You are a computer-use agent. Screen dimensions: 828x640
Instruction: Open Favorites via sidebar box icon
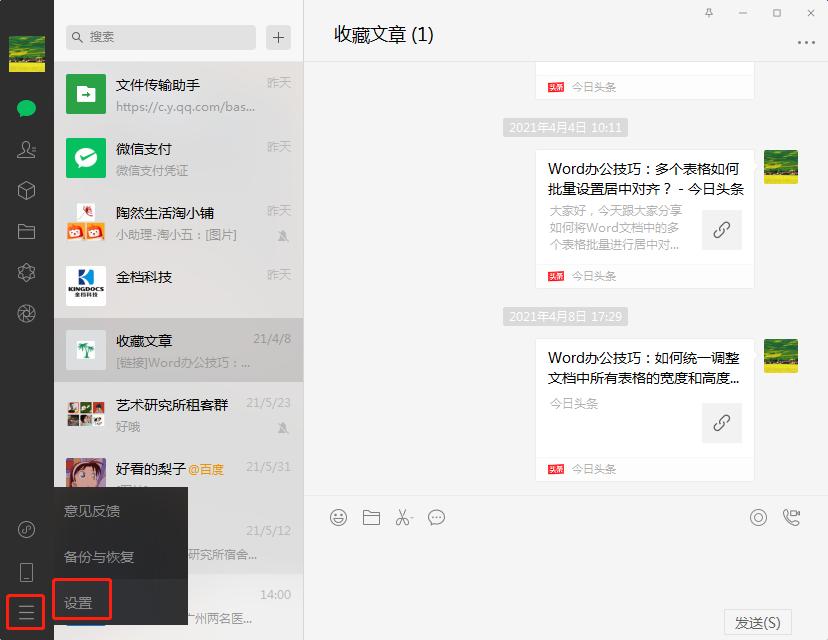25,190
